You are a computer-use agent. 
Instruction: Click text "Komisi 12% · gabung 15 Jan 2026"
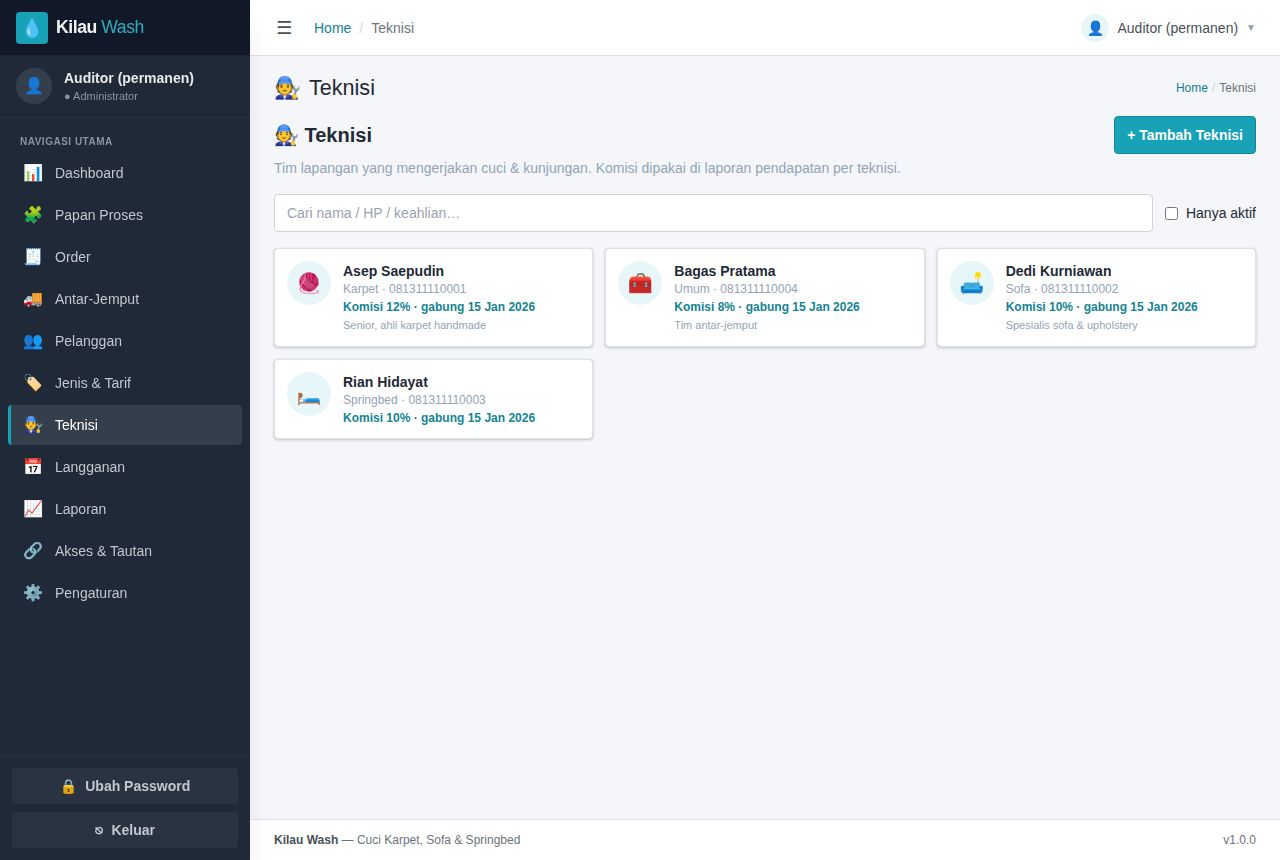(x=439, y=307)
